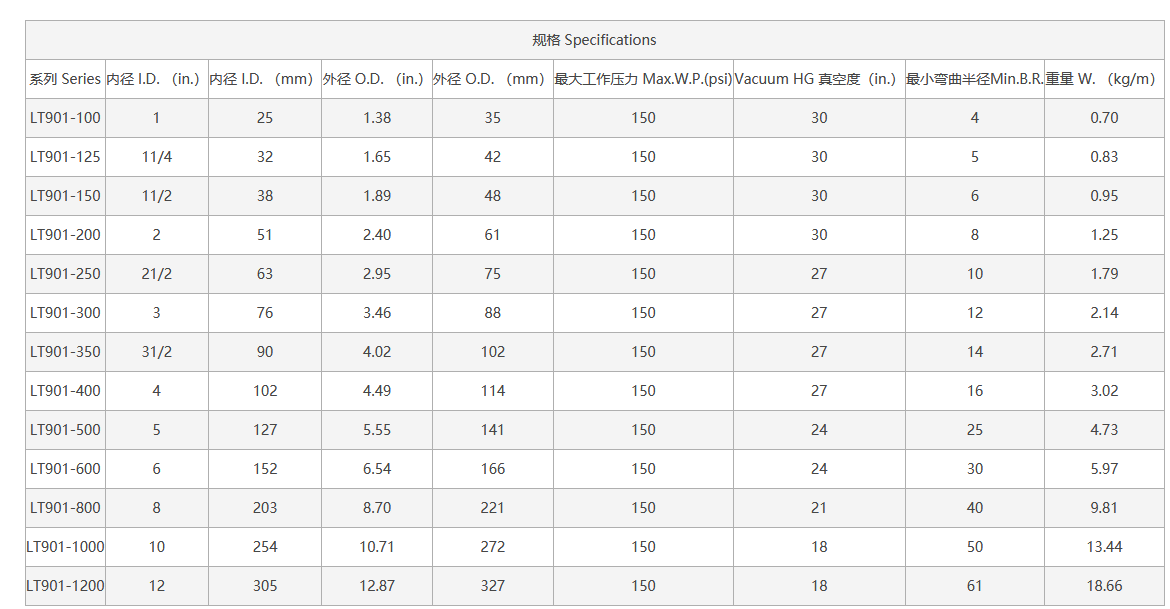Click the Max.W.P.(psi) column header
The height and width of the screenshot is (609, 1170).
pyautogui.click(x=643, y=79)
